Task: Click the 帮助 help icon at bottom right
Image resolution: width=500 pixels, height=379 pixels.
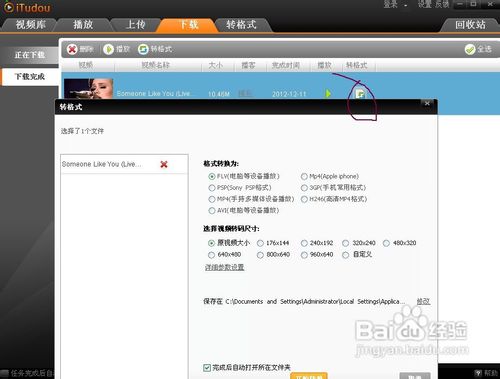Action: [478, 373]
